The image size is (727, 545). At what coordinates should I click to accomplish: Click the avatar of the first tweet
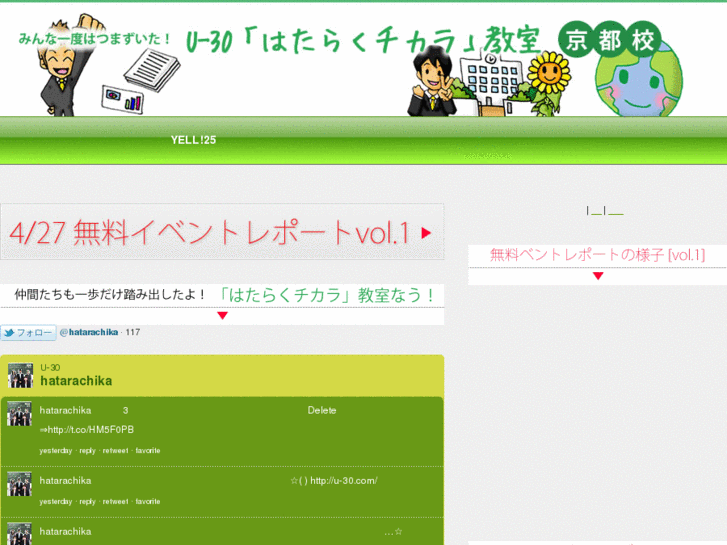(x=19, y=414)
